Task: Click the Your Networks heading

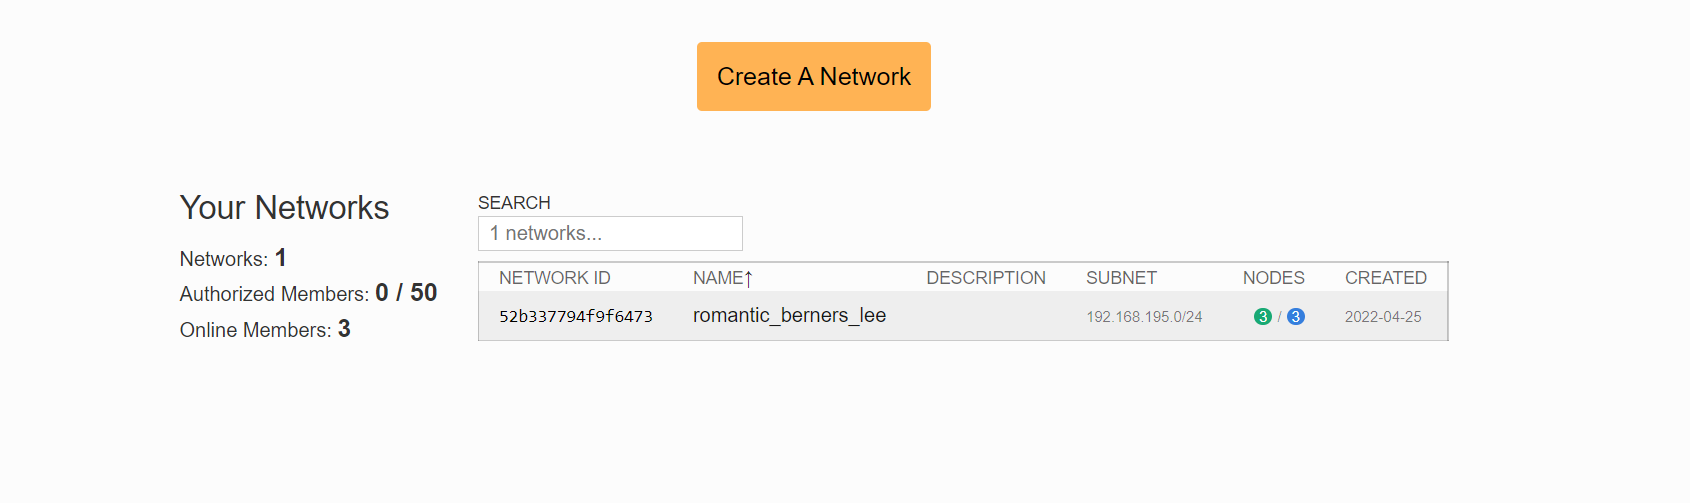Action: tap(284, 208)
